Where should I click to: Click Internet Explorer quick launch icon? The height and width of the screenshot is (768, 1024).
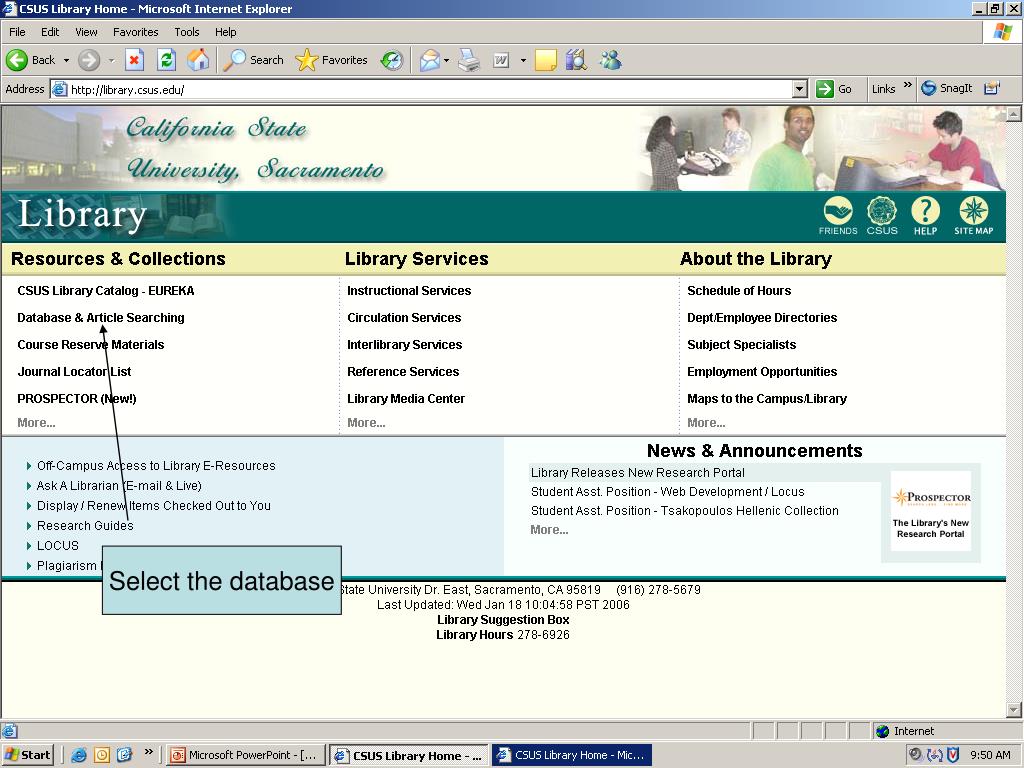79,755
